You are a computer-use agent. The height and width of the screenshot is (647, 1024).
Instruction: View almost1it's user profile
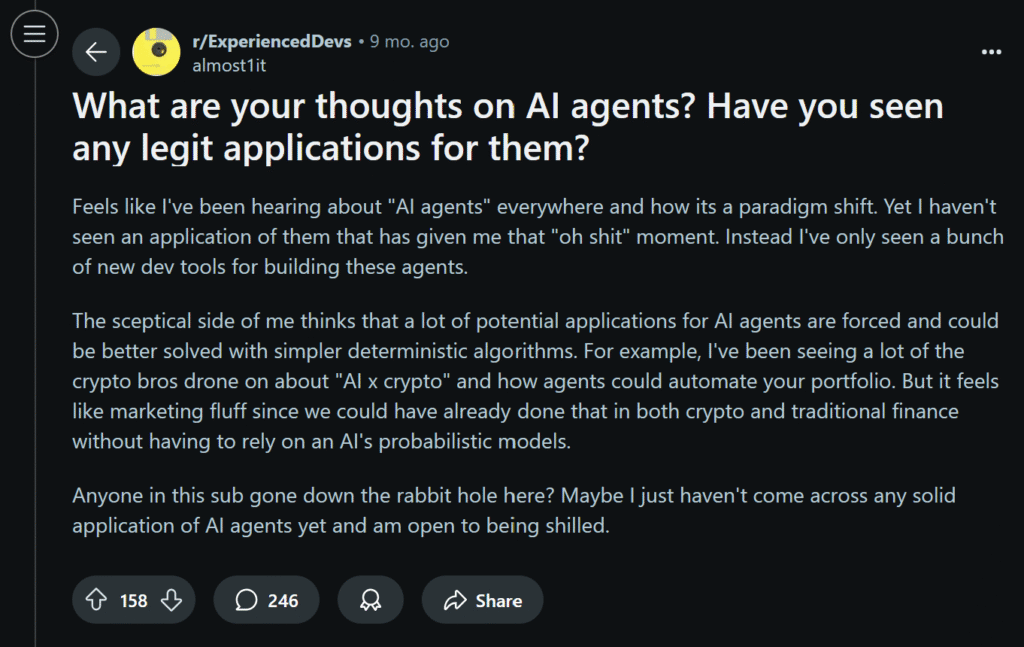pos(229,64)
